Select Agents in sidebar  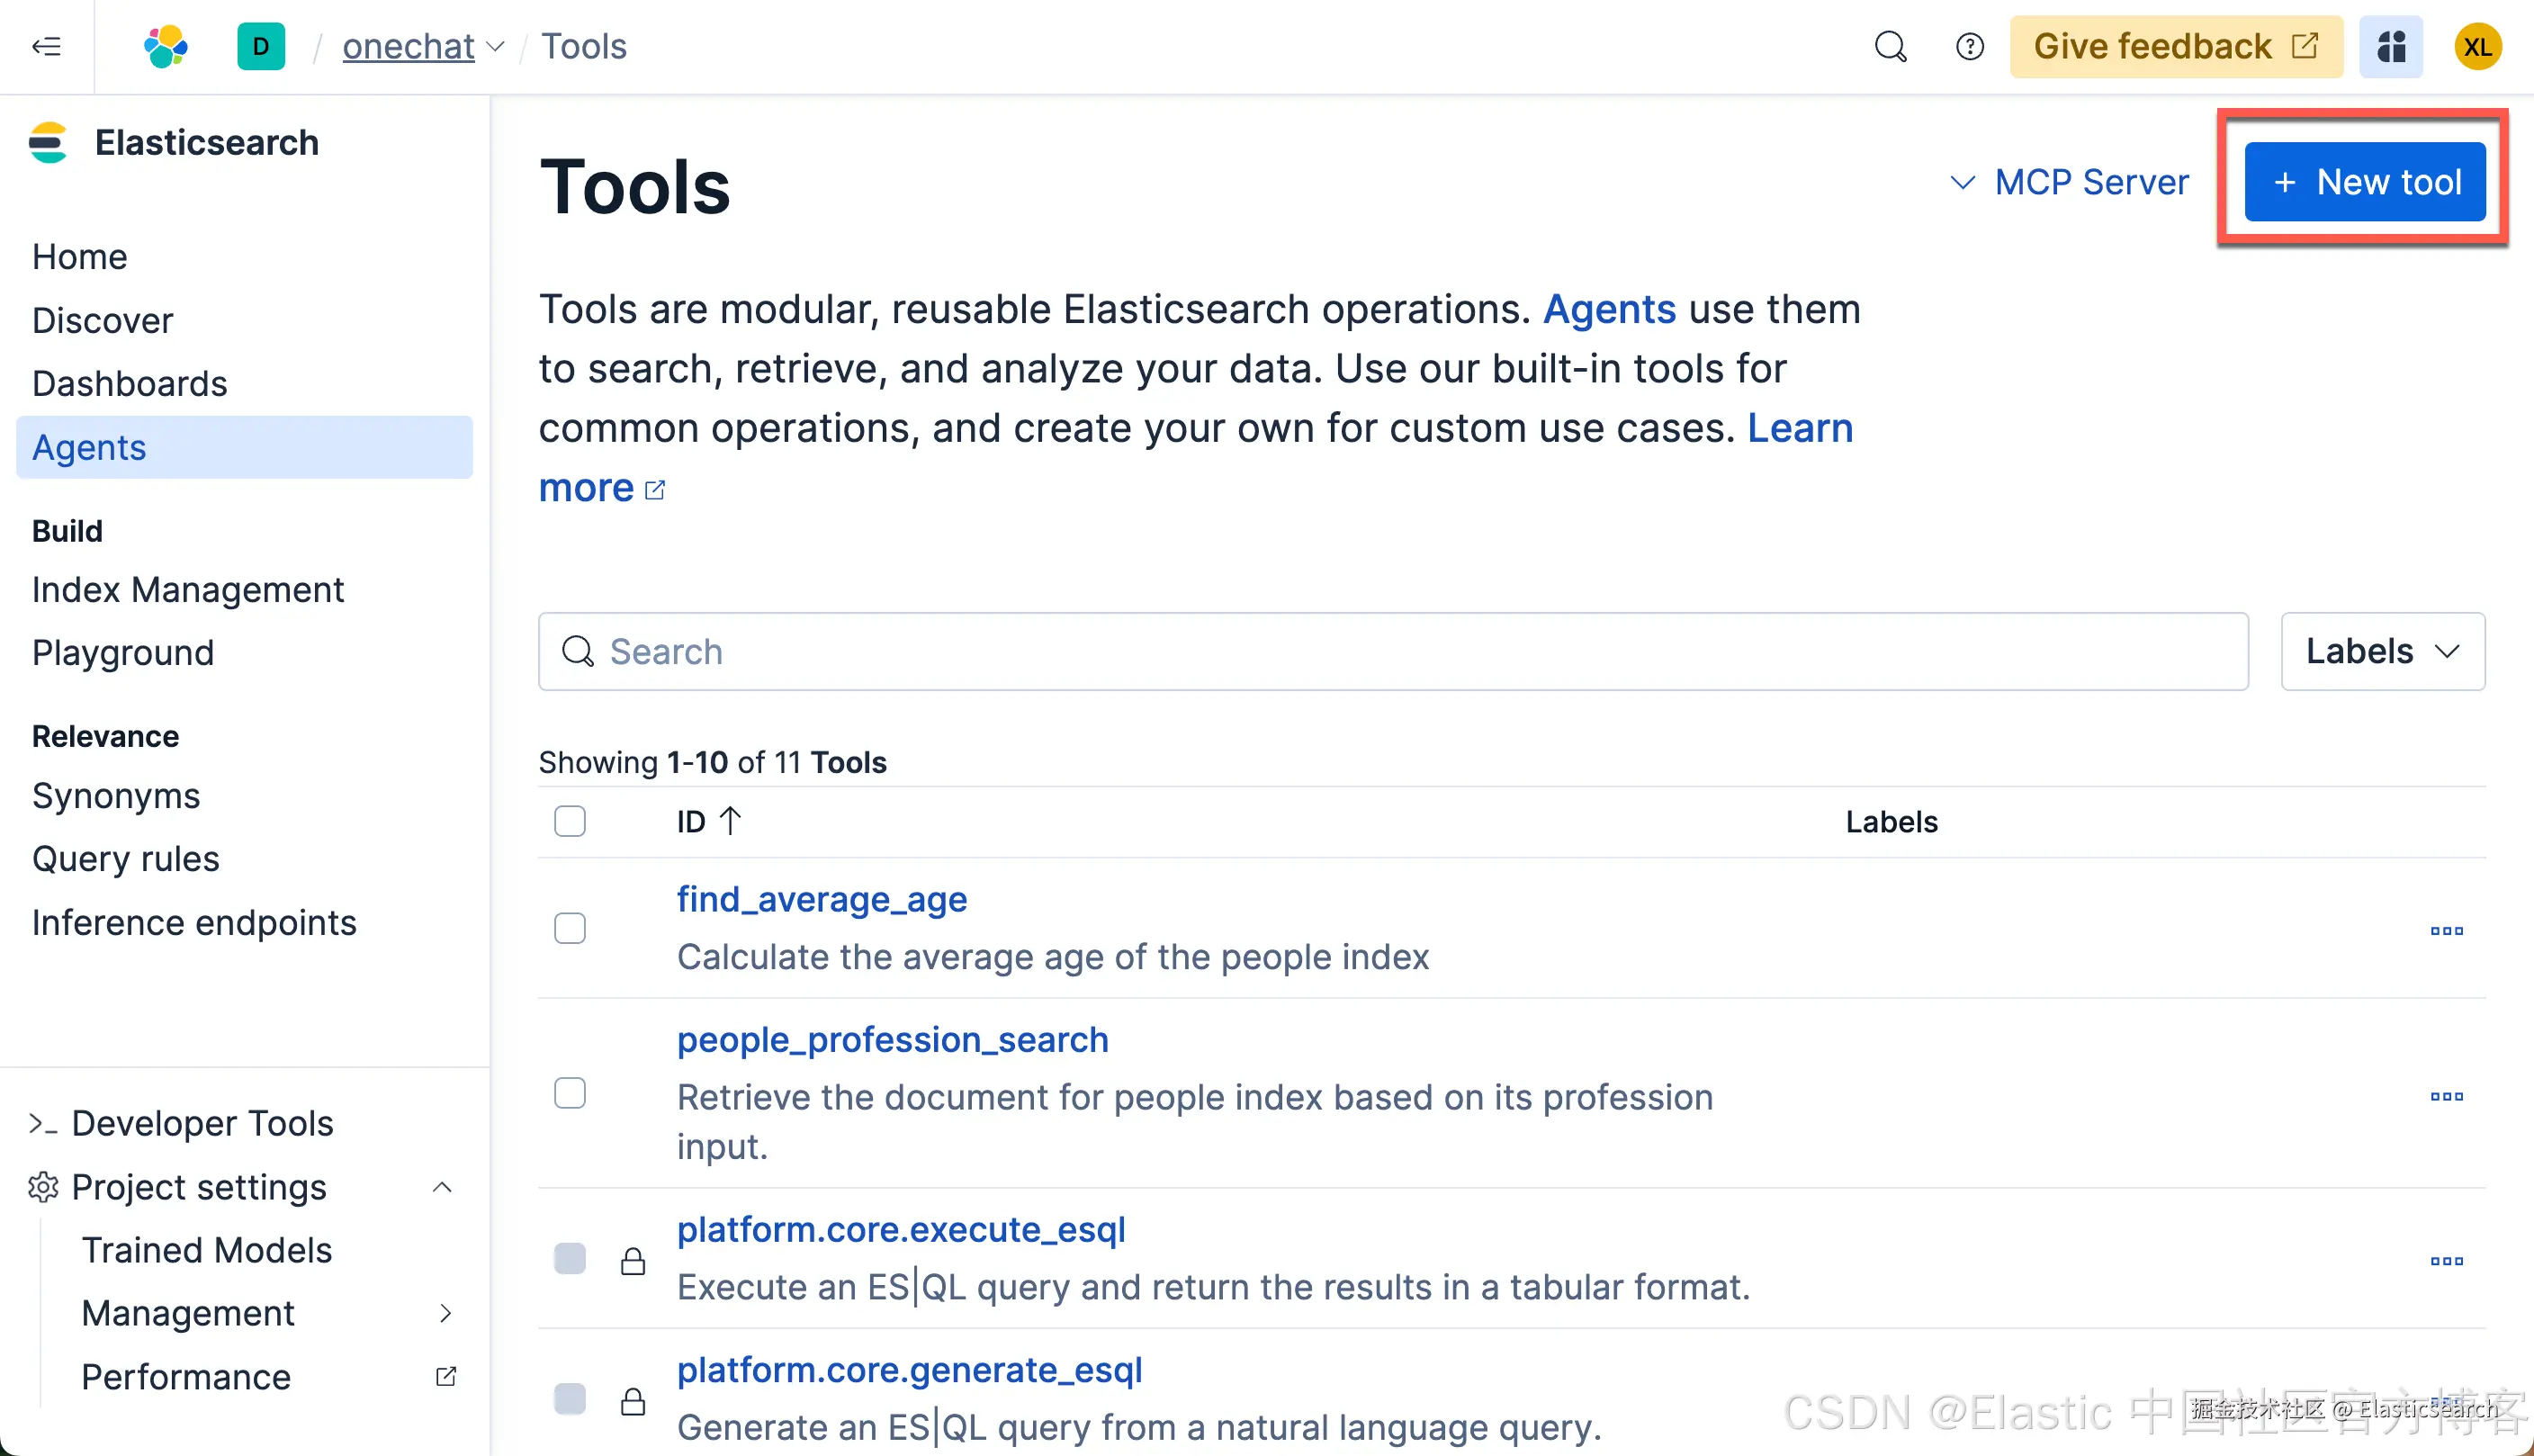coord(244,447)
